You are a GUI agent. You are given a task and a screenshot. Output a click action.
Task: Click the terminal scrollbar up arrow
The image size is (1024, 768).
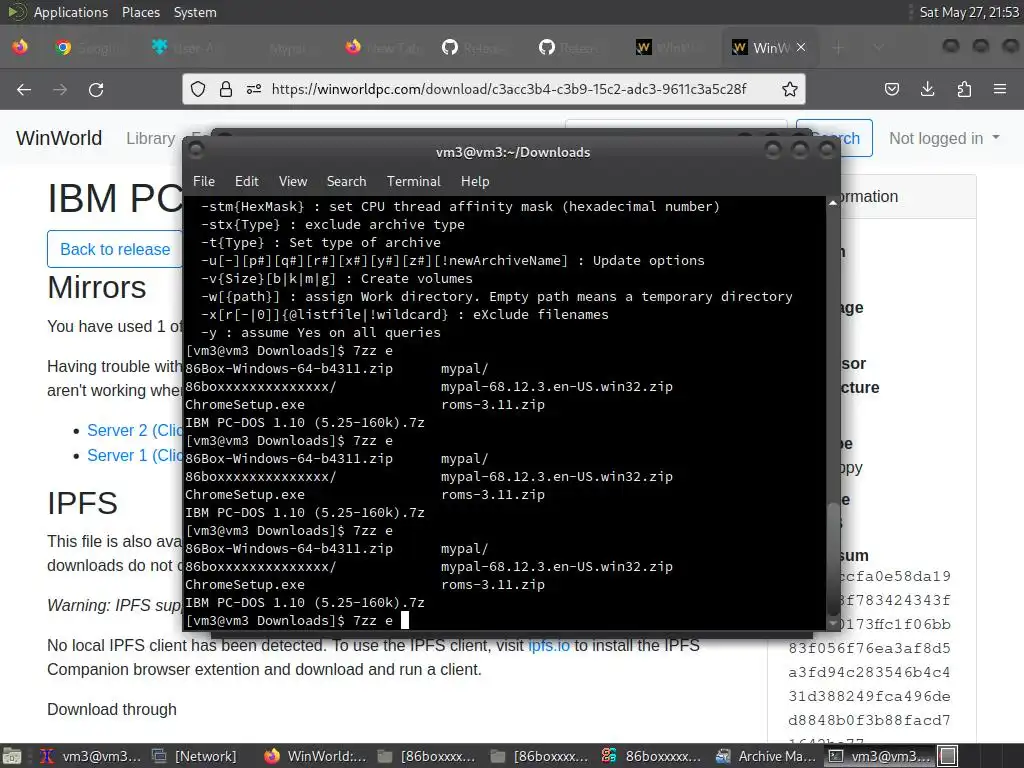(x=833, y=203)
